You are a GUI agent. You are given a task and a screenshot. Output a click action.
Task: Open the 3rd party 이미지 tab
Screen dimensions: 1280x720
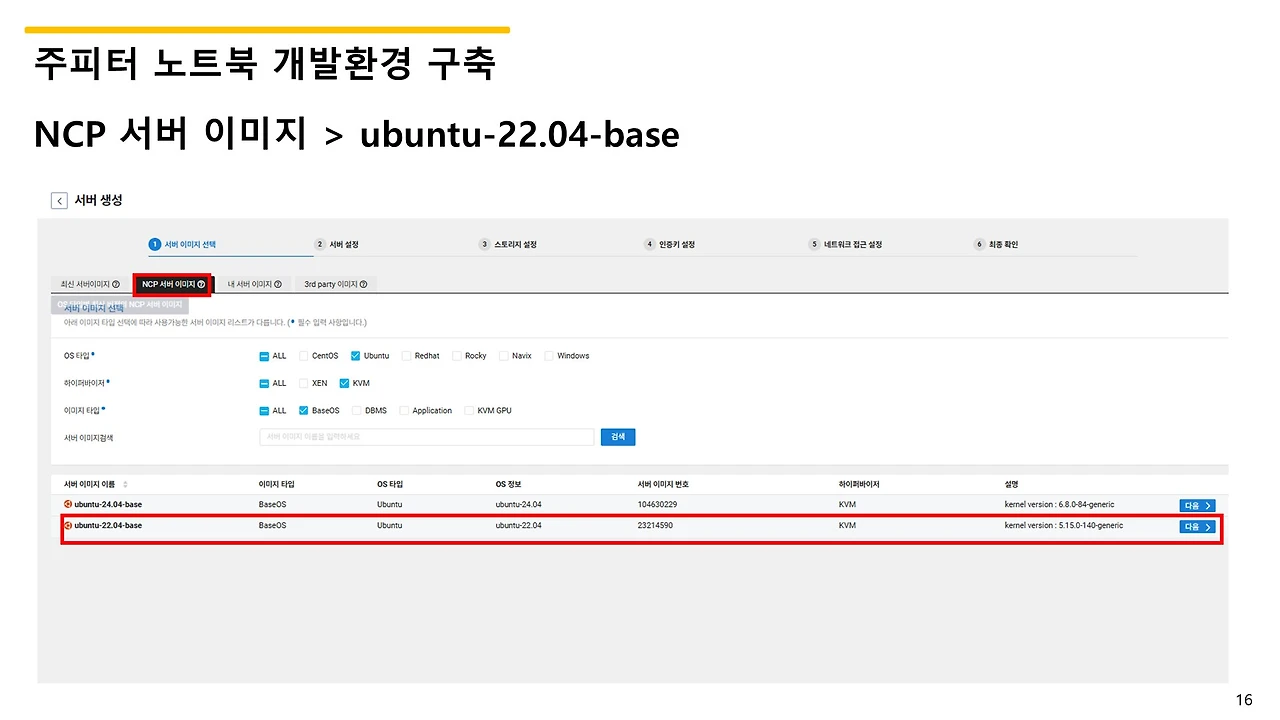[336, 285]
